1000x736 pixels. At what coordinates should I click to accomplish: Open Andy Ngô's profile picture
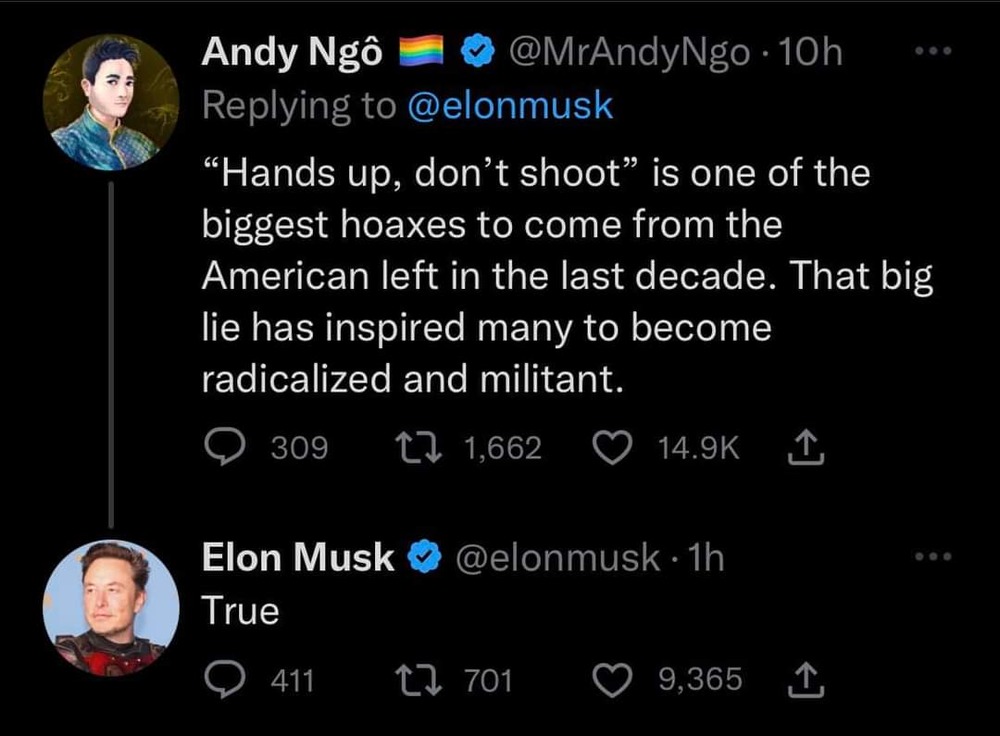[111, 103]
